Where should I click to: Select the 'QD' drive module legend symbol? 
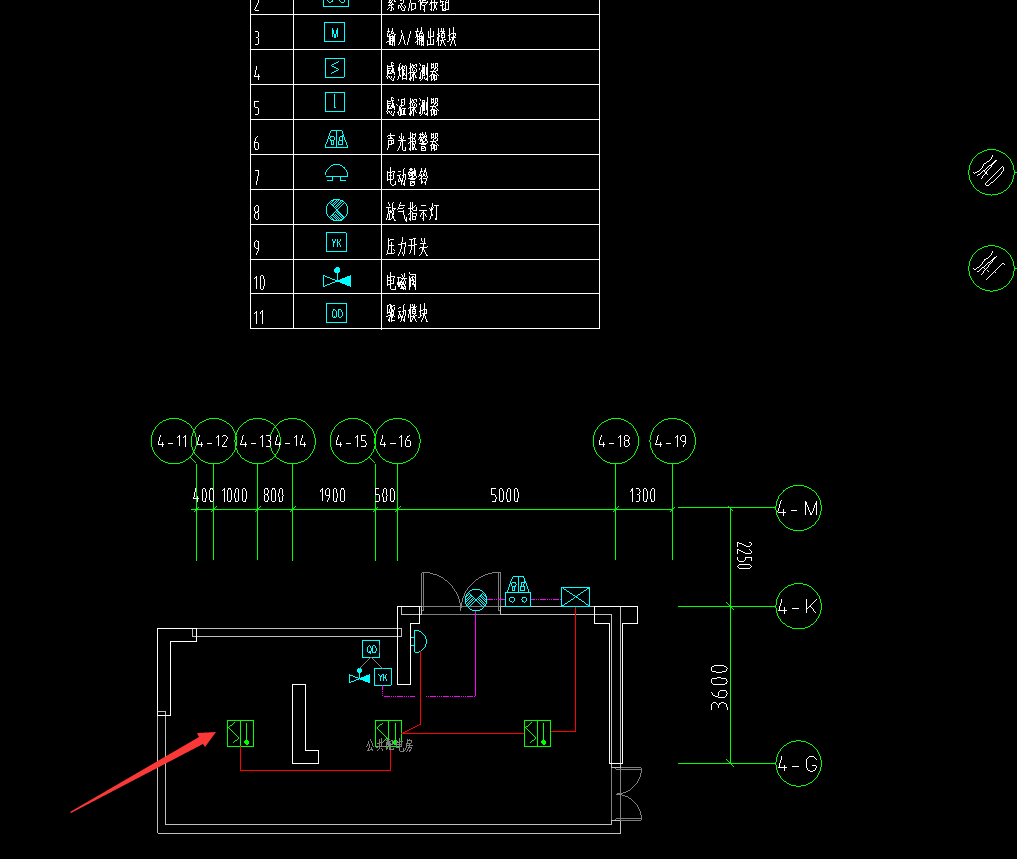pyautogui.click(x=337, y=313)
